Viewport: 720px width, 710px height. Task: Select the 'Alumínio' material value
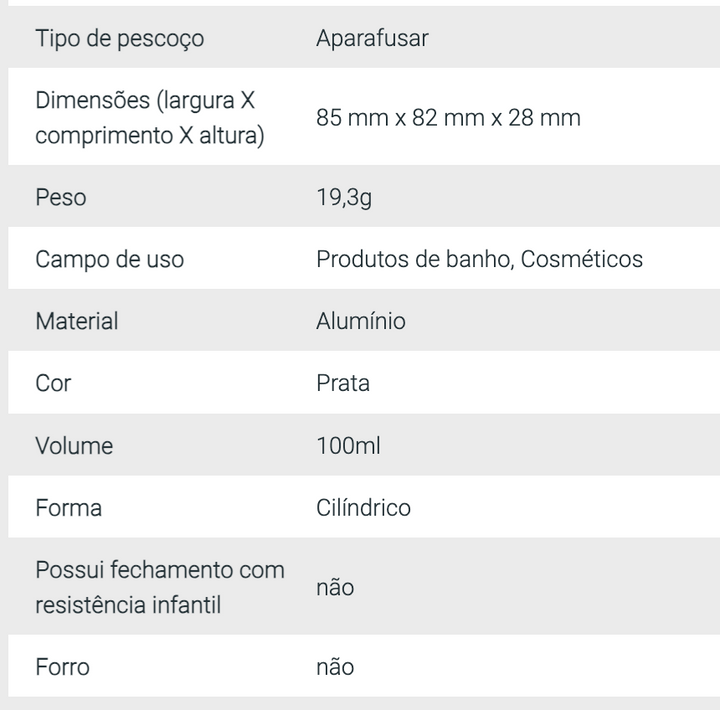361,321
